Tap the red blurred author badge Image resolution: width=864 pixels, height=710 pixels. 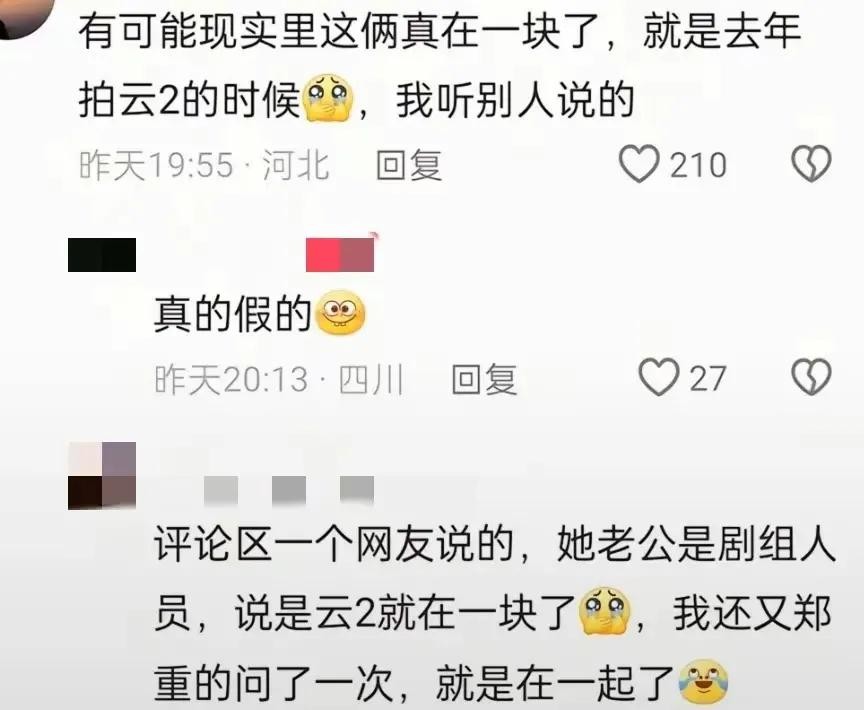pyautogui.click(x=340, y=254)
